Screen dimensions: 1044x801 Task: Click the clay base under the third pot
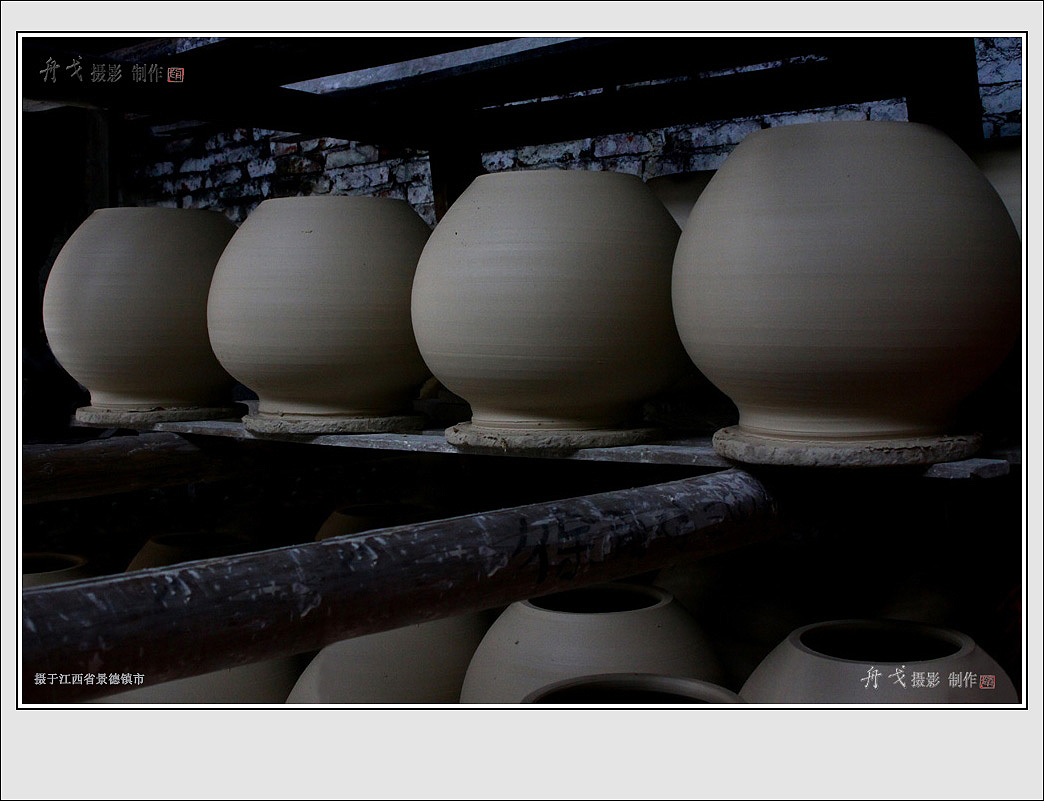(548, 437)
